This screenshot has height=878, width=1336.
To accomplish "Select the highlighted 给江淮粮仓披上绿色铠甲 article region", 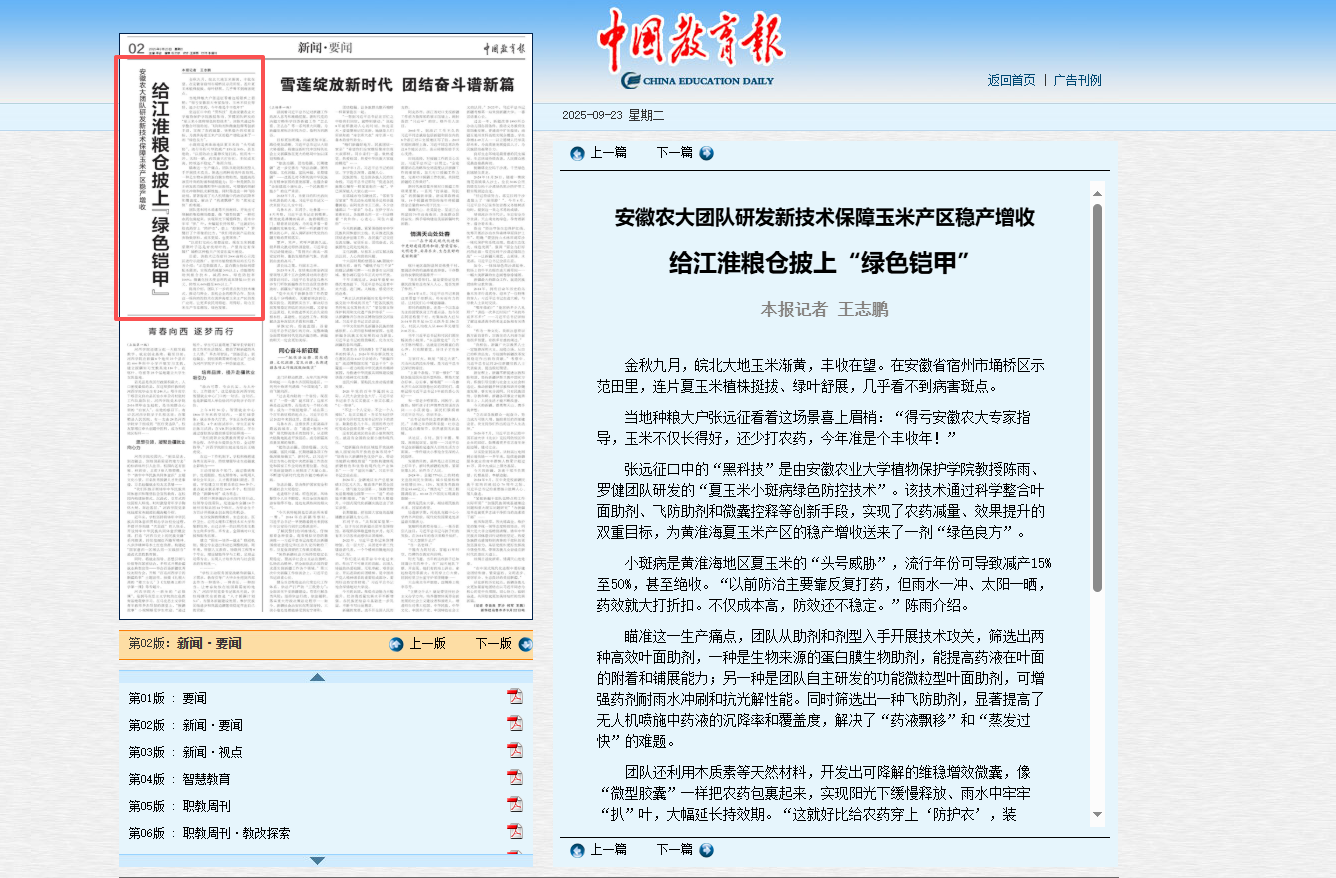I will tap(190, 187).
